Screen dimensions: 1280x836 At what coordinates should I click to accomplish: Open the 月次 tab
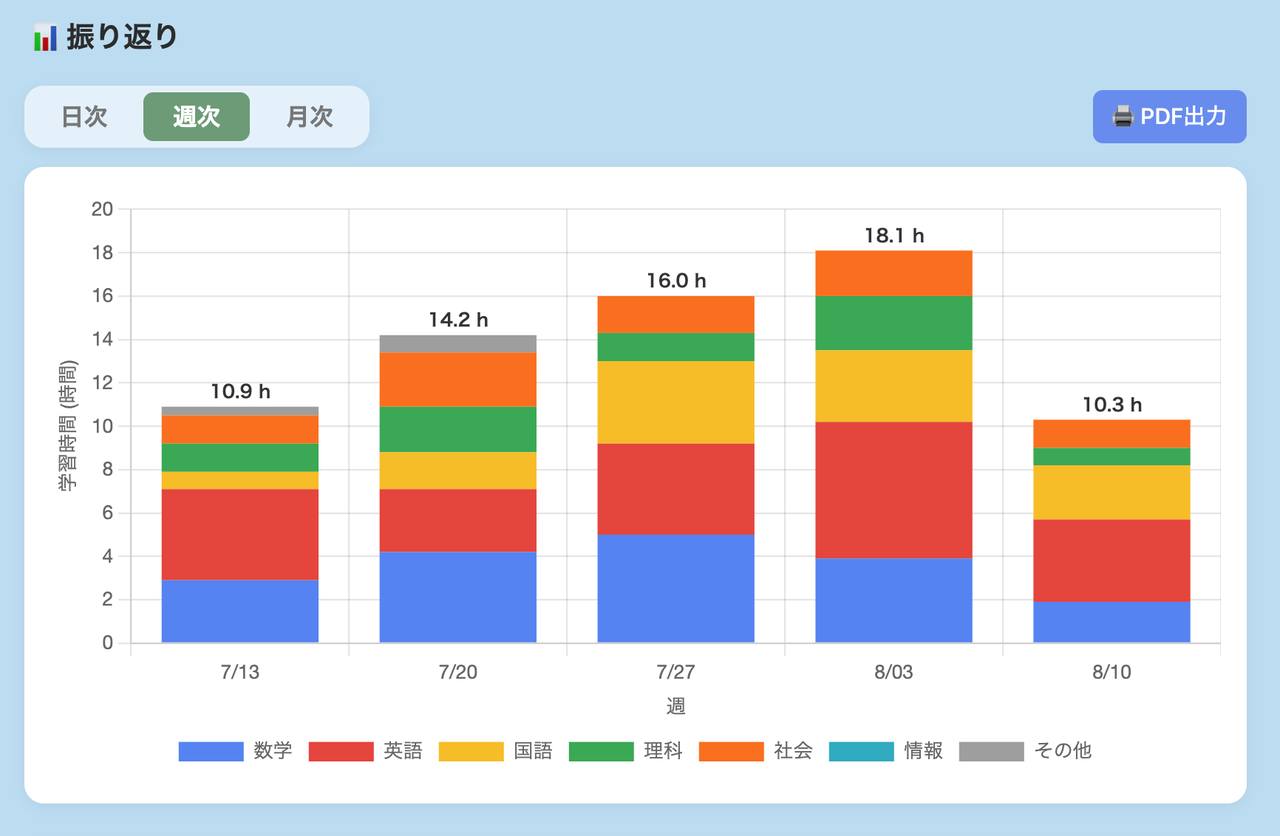point(310,117)
